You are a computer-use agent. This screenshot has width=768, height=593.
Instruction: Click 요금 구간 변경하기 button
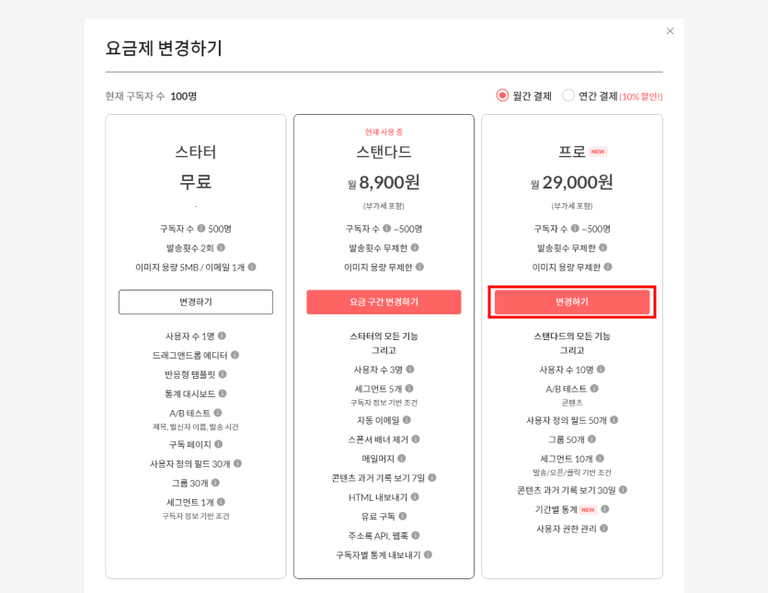(384, 302)
